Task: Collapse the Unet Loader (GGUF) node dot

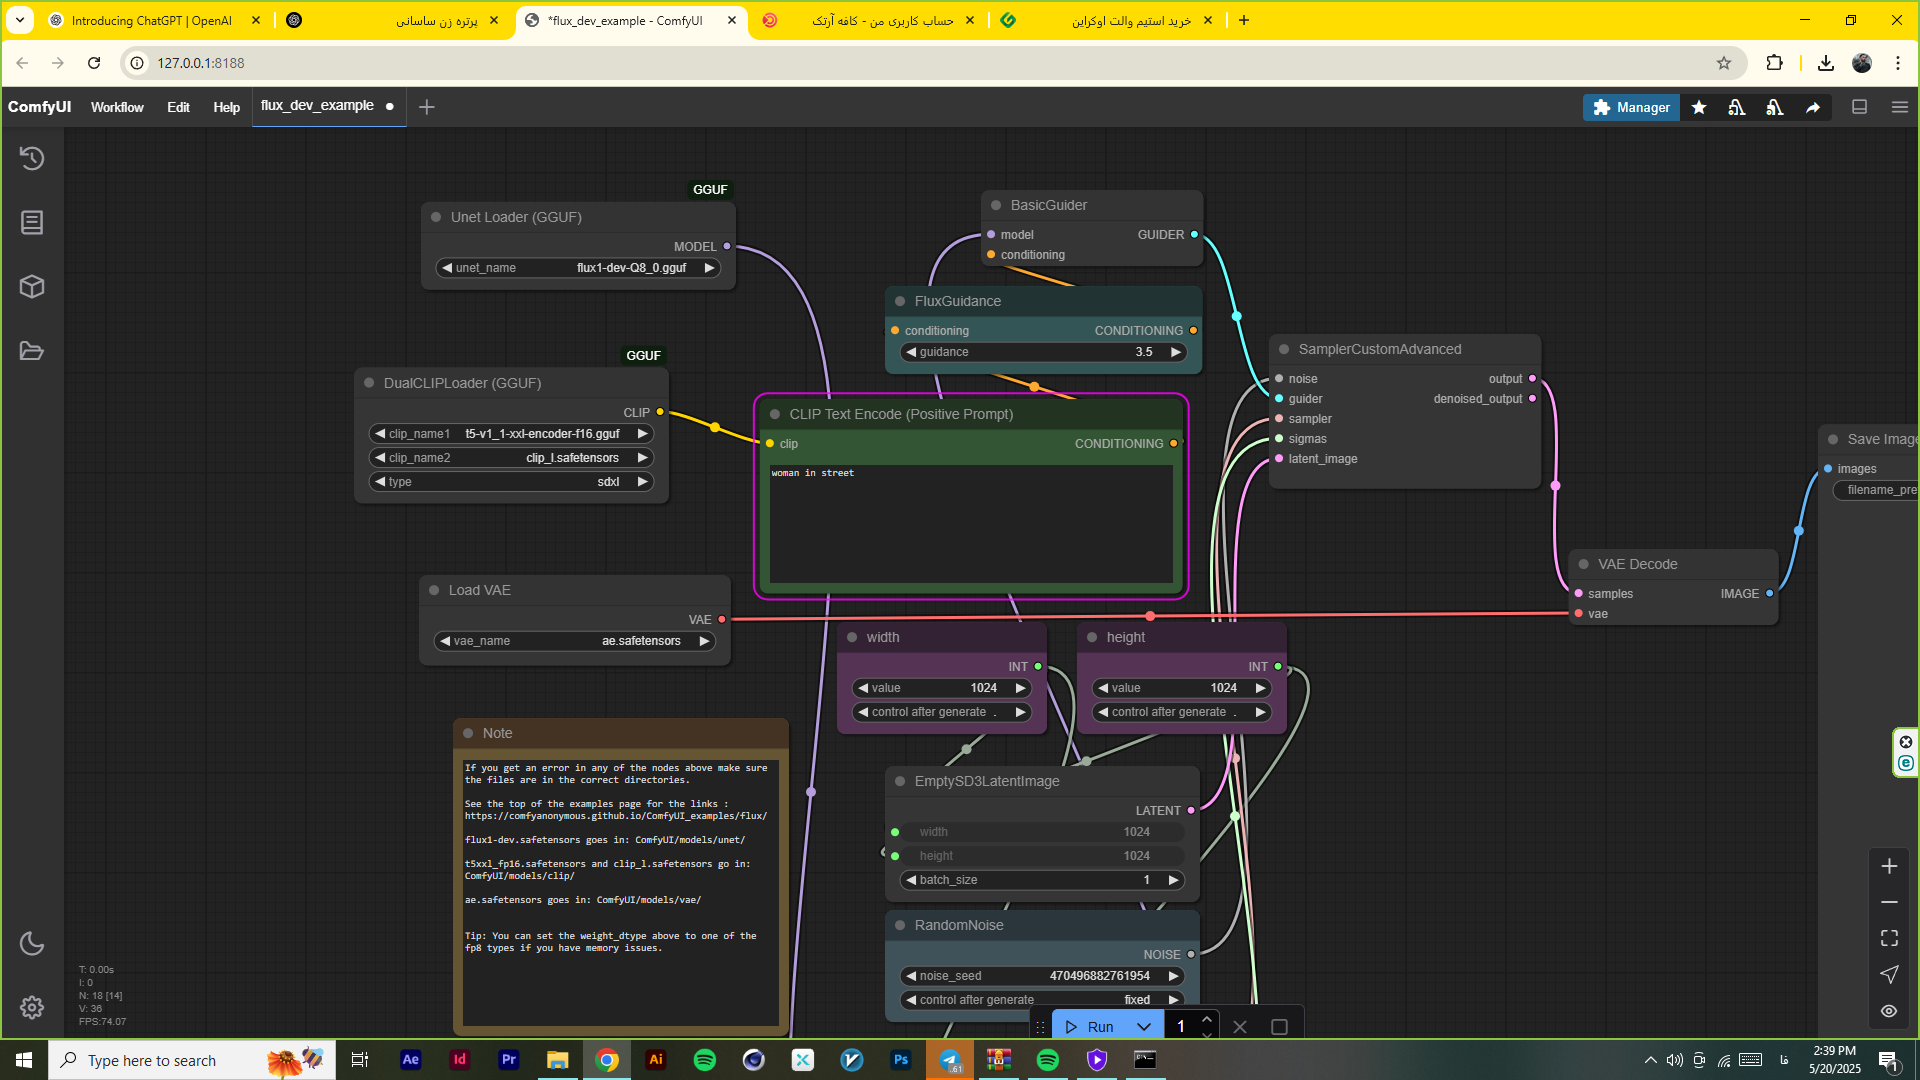Action: [x=436, y=217]
